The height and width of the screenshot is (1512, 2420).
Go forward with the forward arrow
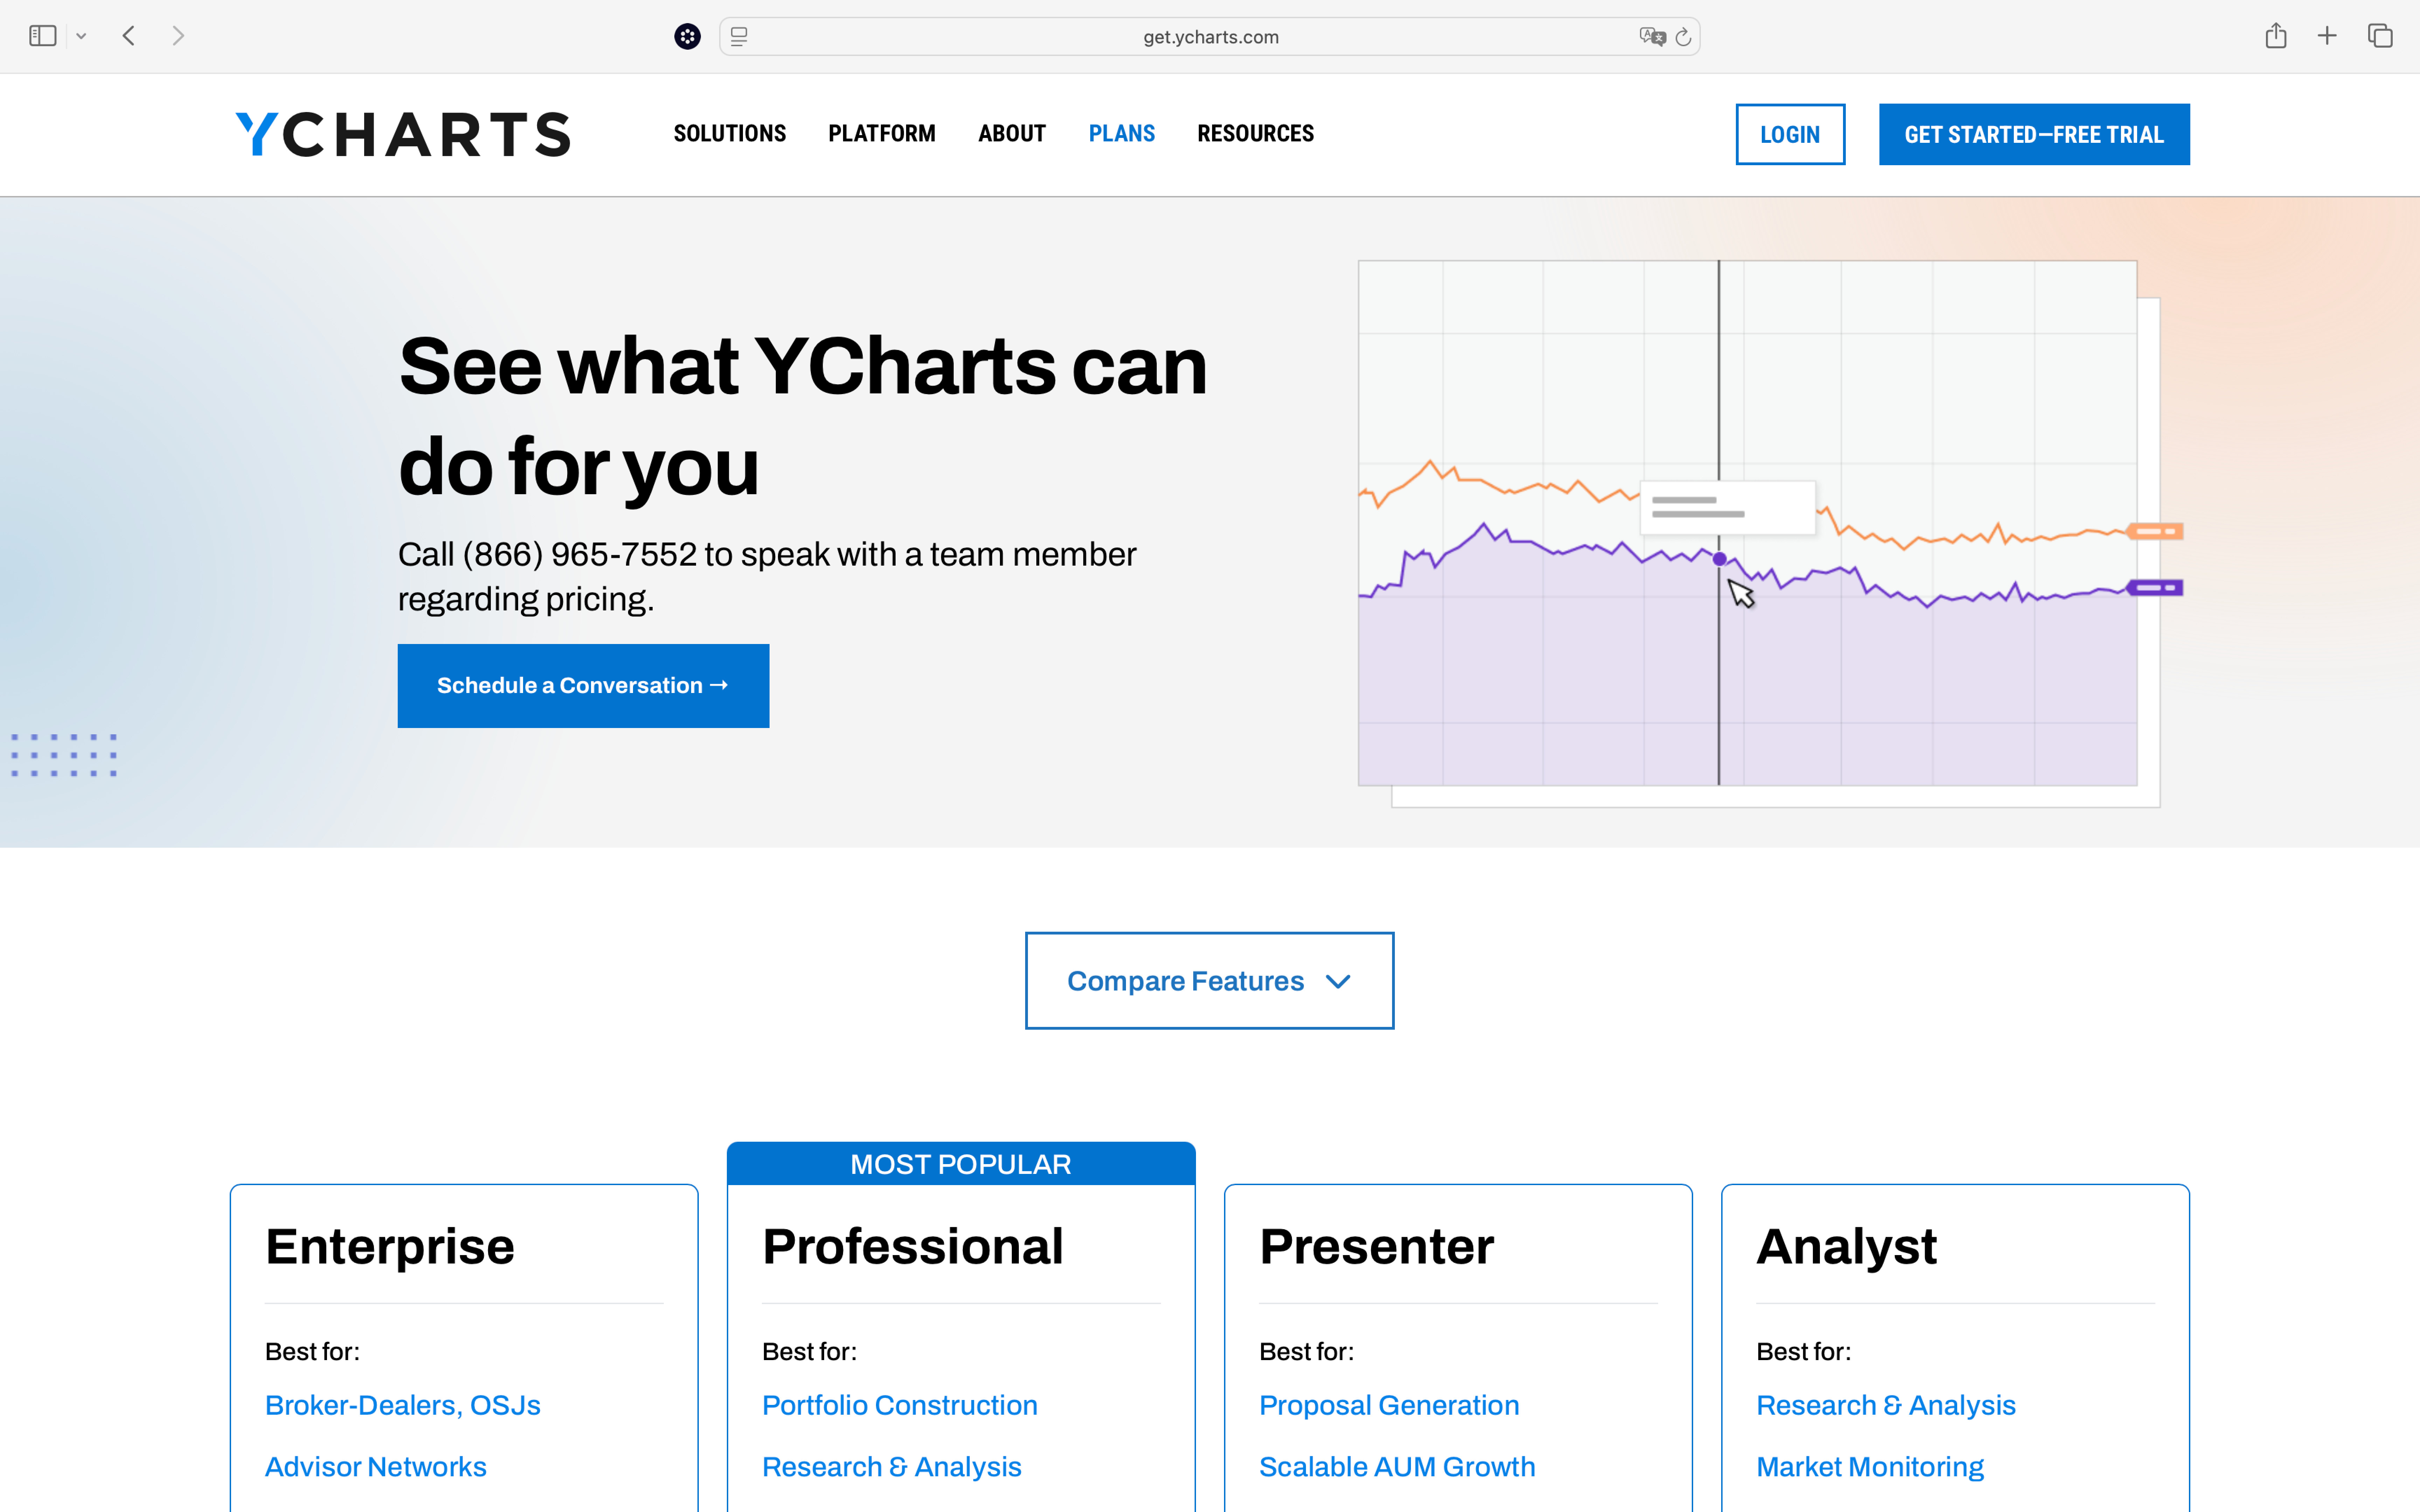178,36
